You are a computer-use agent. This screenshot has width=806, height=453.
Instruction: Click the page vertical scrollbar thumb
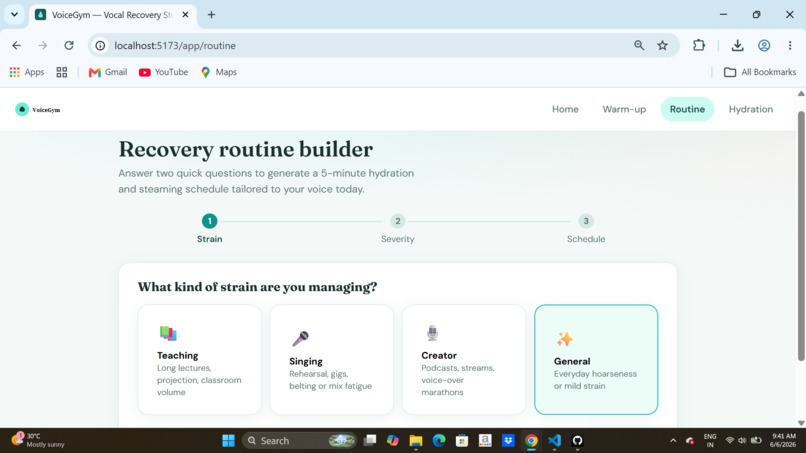[x=801, y=235]
